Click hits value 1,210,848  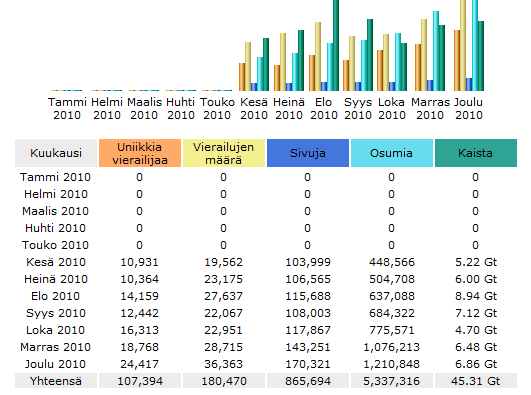coord(391,364)
